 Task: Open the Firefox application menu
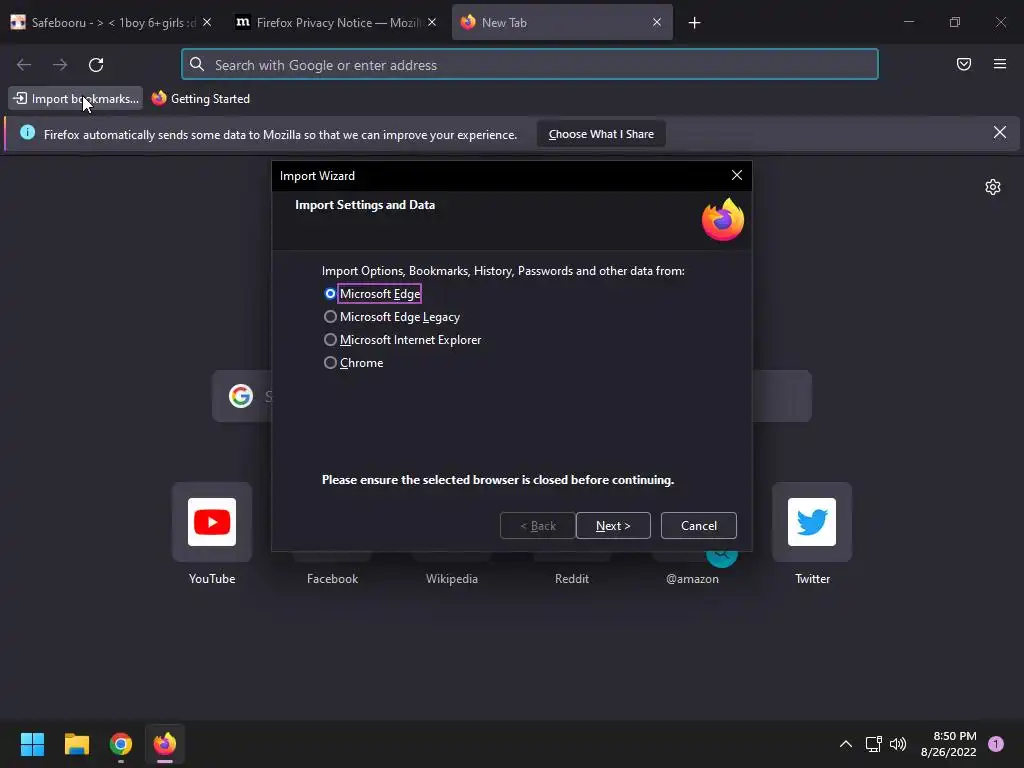(x=999, y=64)
